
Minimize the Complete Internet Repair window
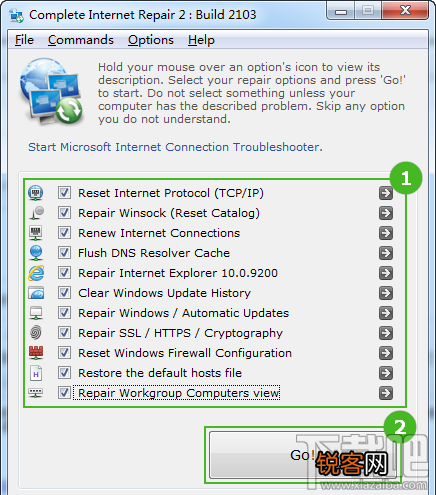tap(341, 12)
